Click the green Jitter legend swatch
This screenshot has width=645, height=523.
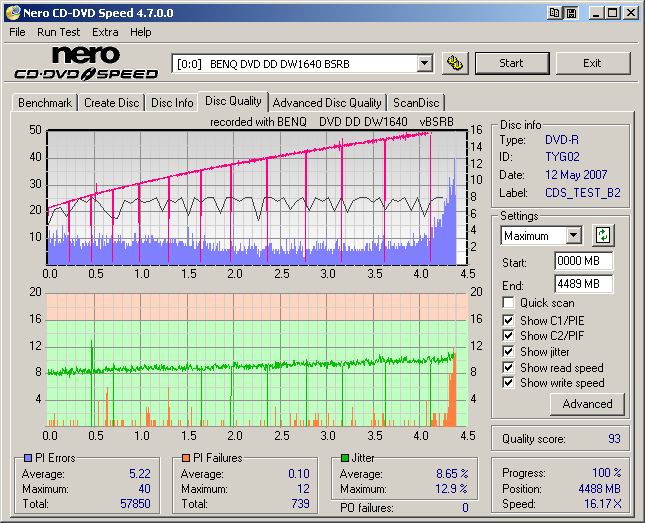point(345,458)
